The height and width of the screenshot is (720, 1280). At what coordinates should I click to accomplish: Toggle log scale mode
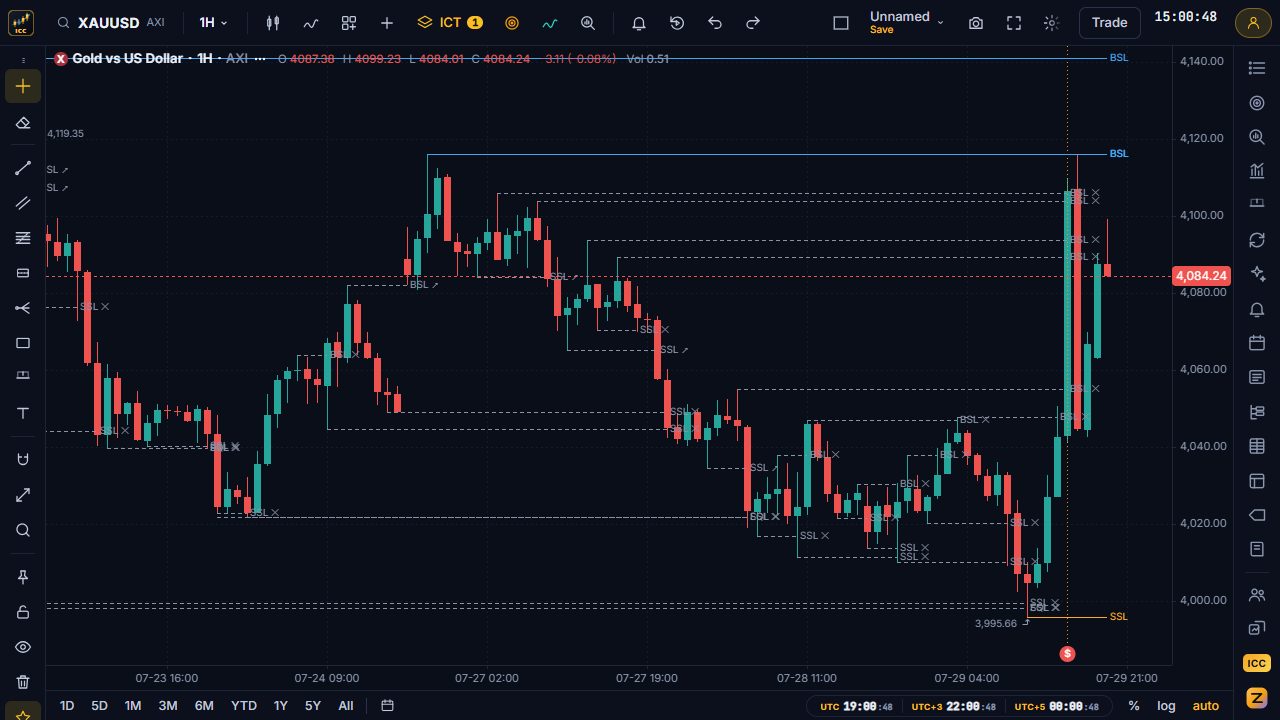(1166, 705)
